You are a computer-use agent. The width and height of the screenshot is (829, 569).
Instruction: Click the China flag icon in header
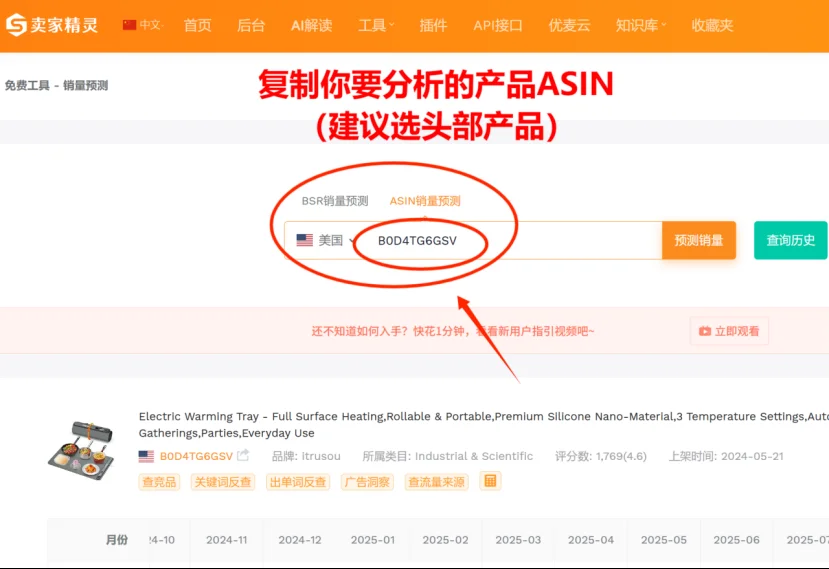(130, 25)
